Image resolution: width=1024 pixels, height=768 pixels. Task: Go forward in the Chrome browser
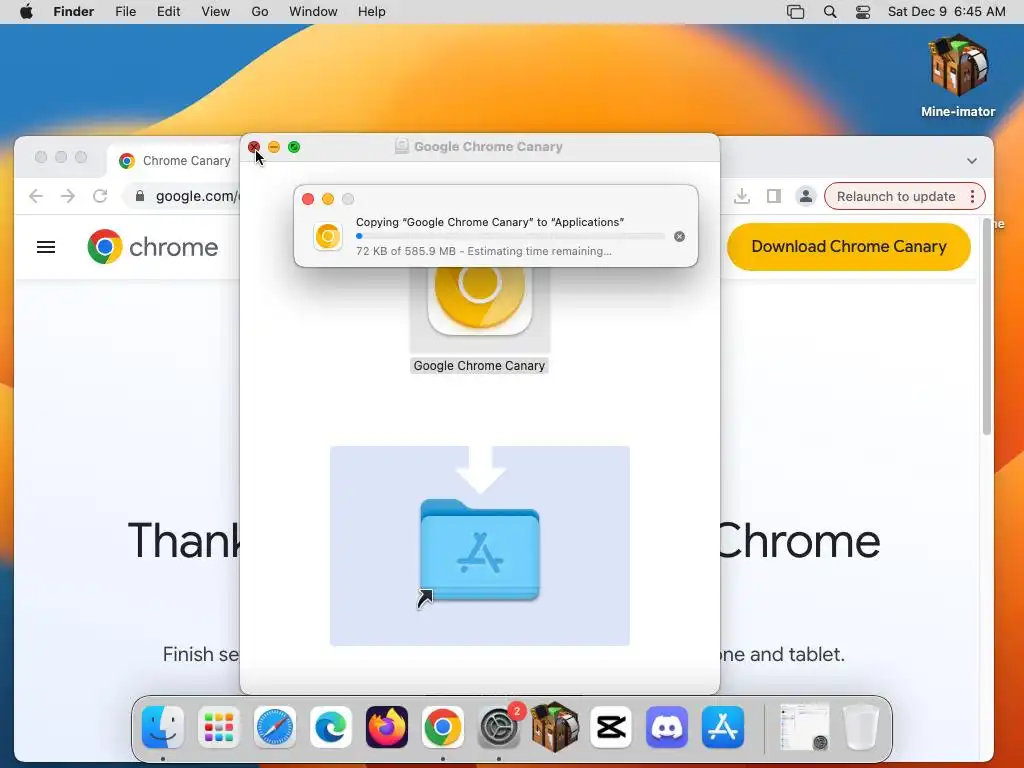coord(68,196)
